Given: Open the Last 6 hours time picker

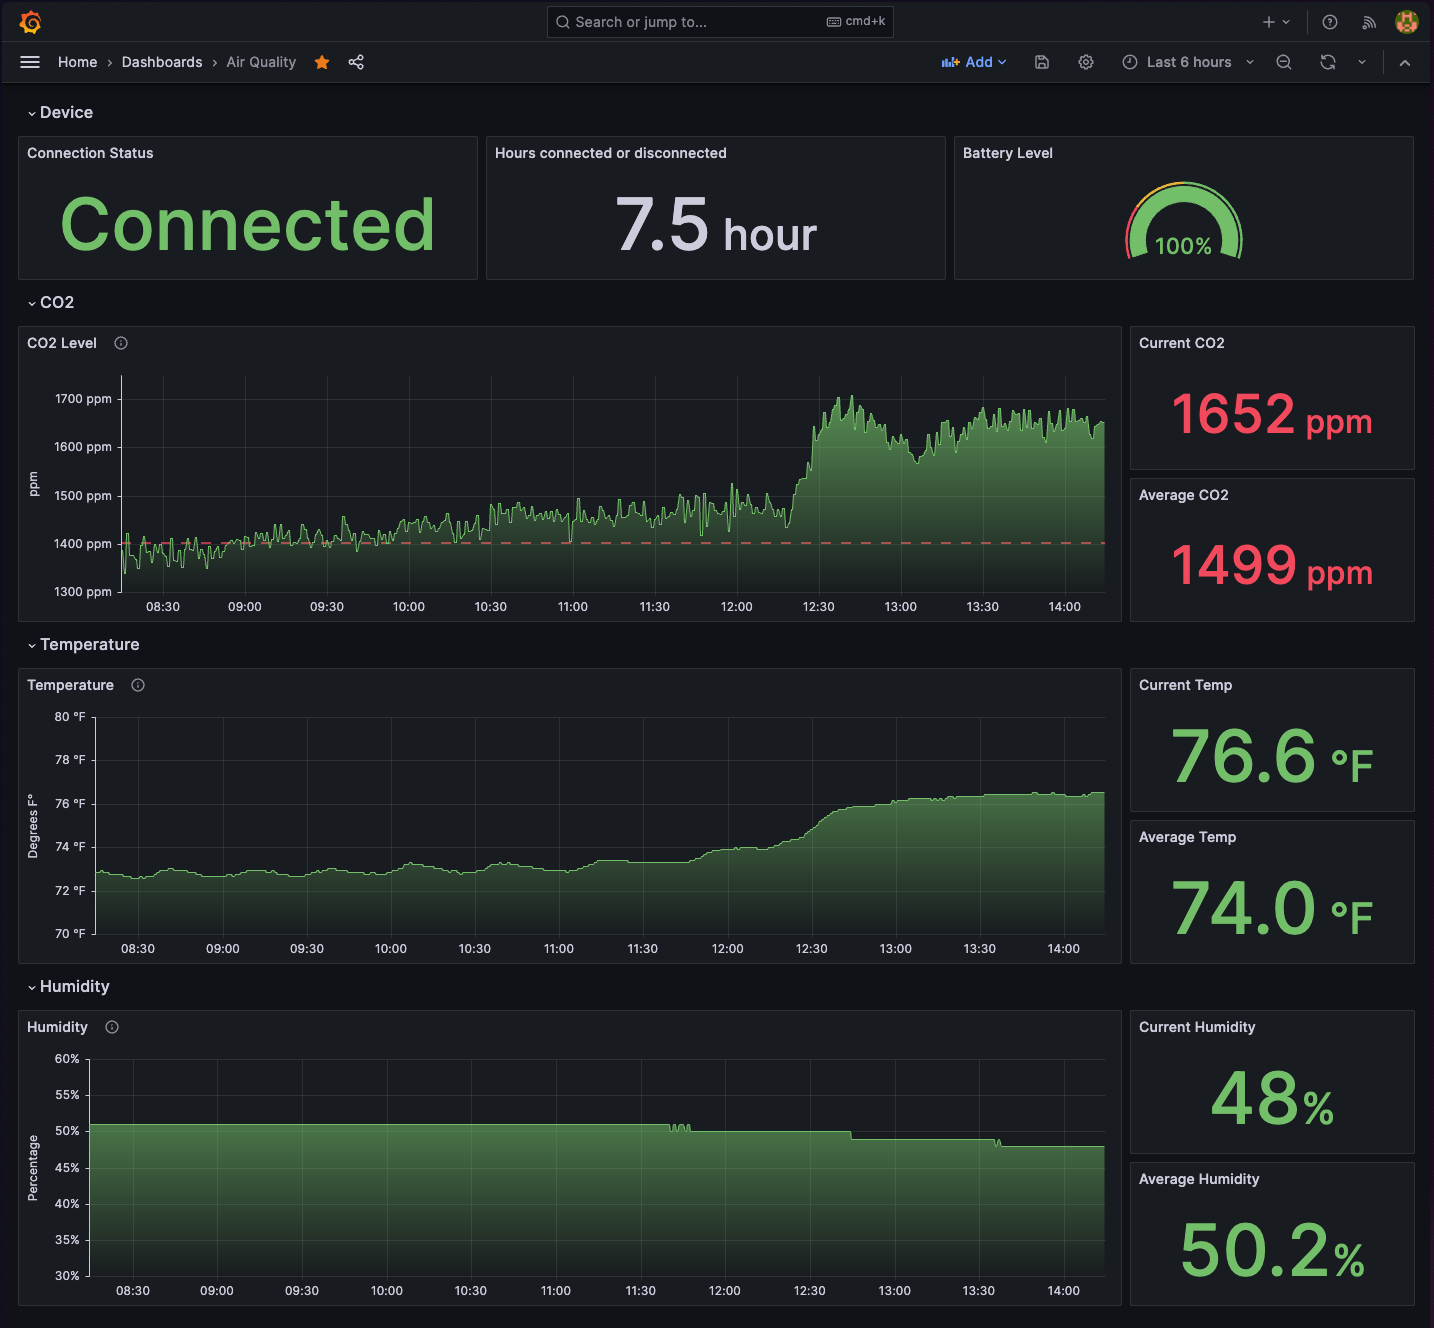Looking at the screenshot, I should click(x=1188, y=62).
